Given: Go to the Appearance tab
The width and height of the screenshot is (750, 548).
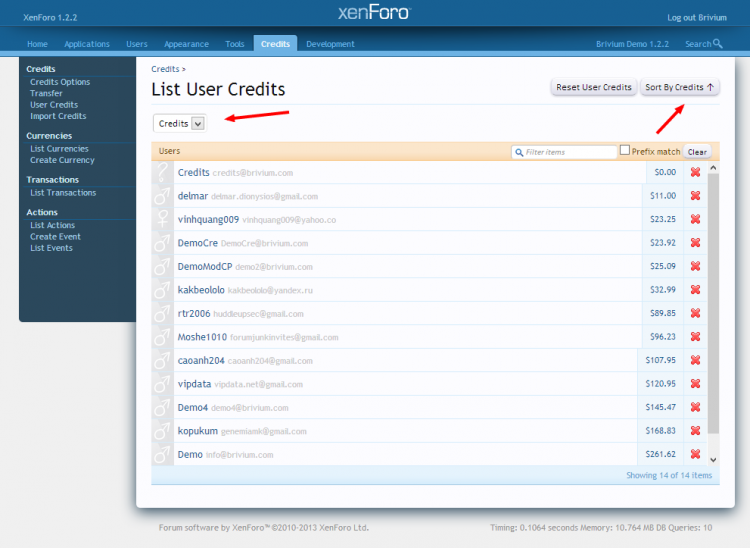Looking at the screenshot, I should click(187, 44).
